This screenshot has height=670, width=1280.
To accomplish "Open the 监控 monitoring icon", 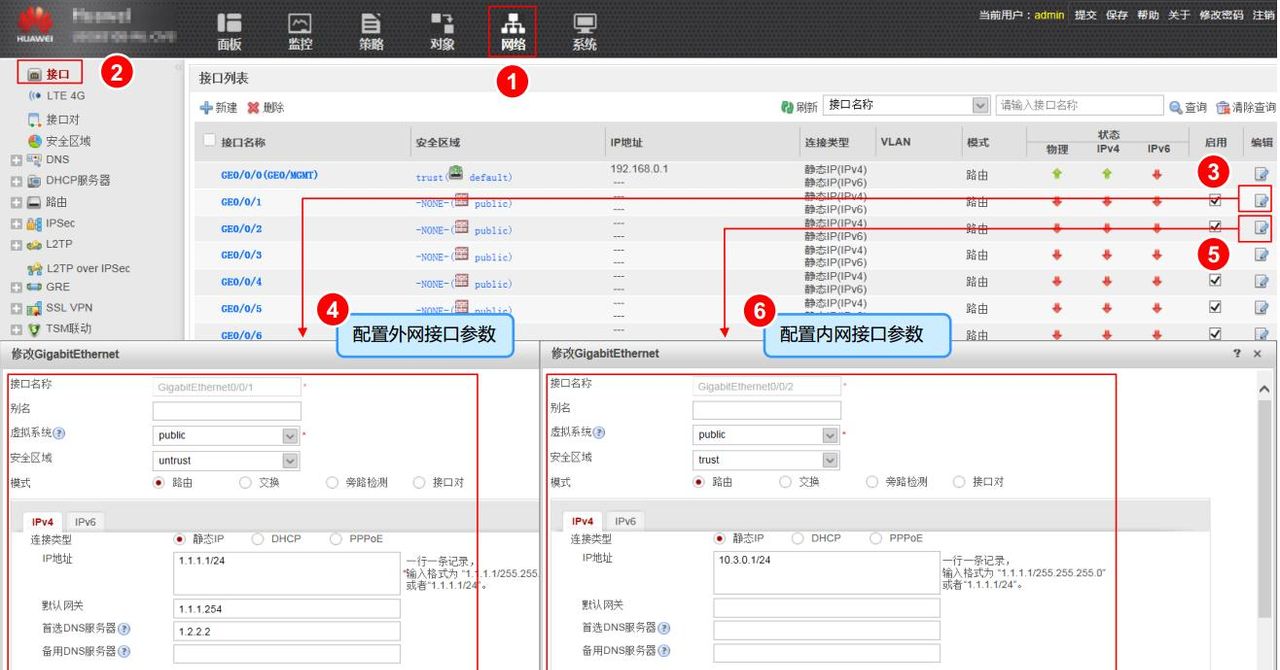I will coord(299,30).
